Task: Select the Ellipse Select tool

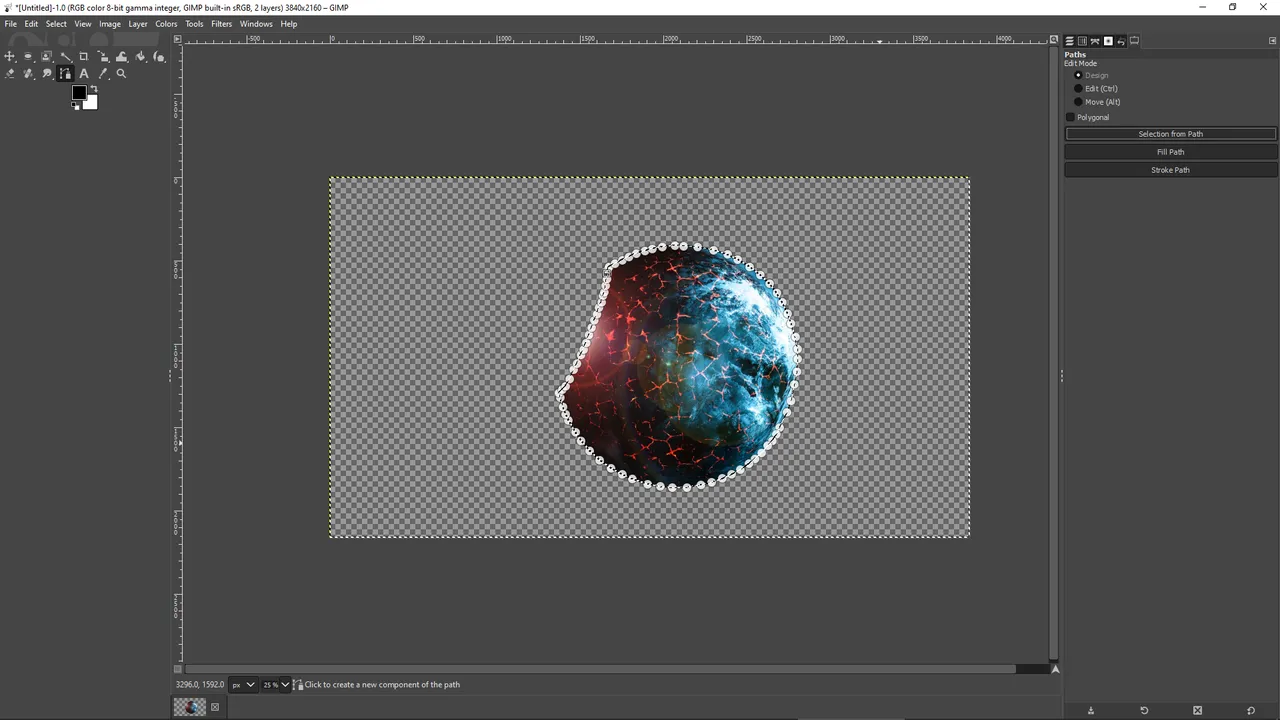Action: pos(28,56)
